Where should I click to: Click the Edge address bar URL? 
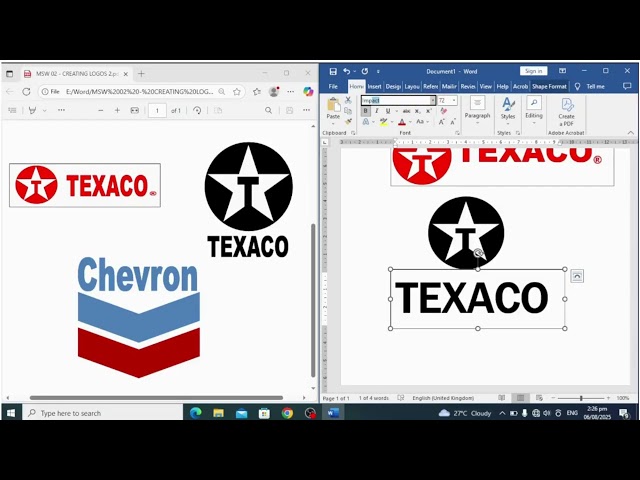pyautogui.click(x=139, y=92)
